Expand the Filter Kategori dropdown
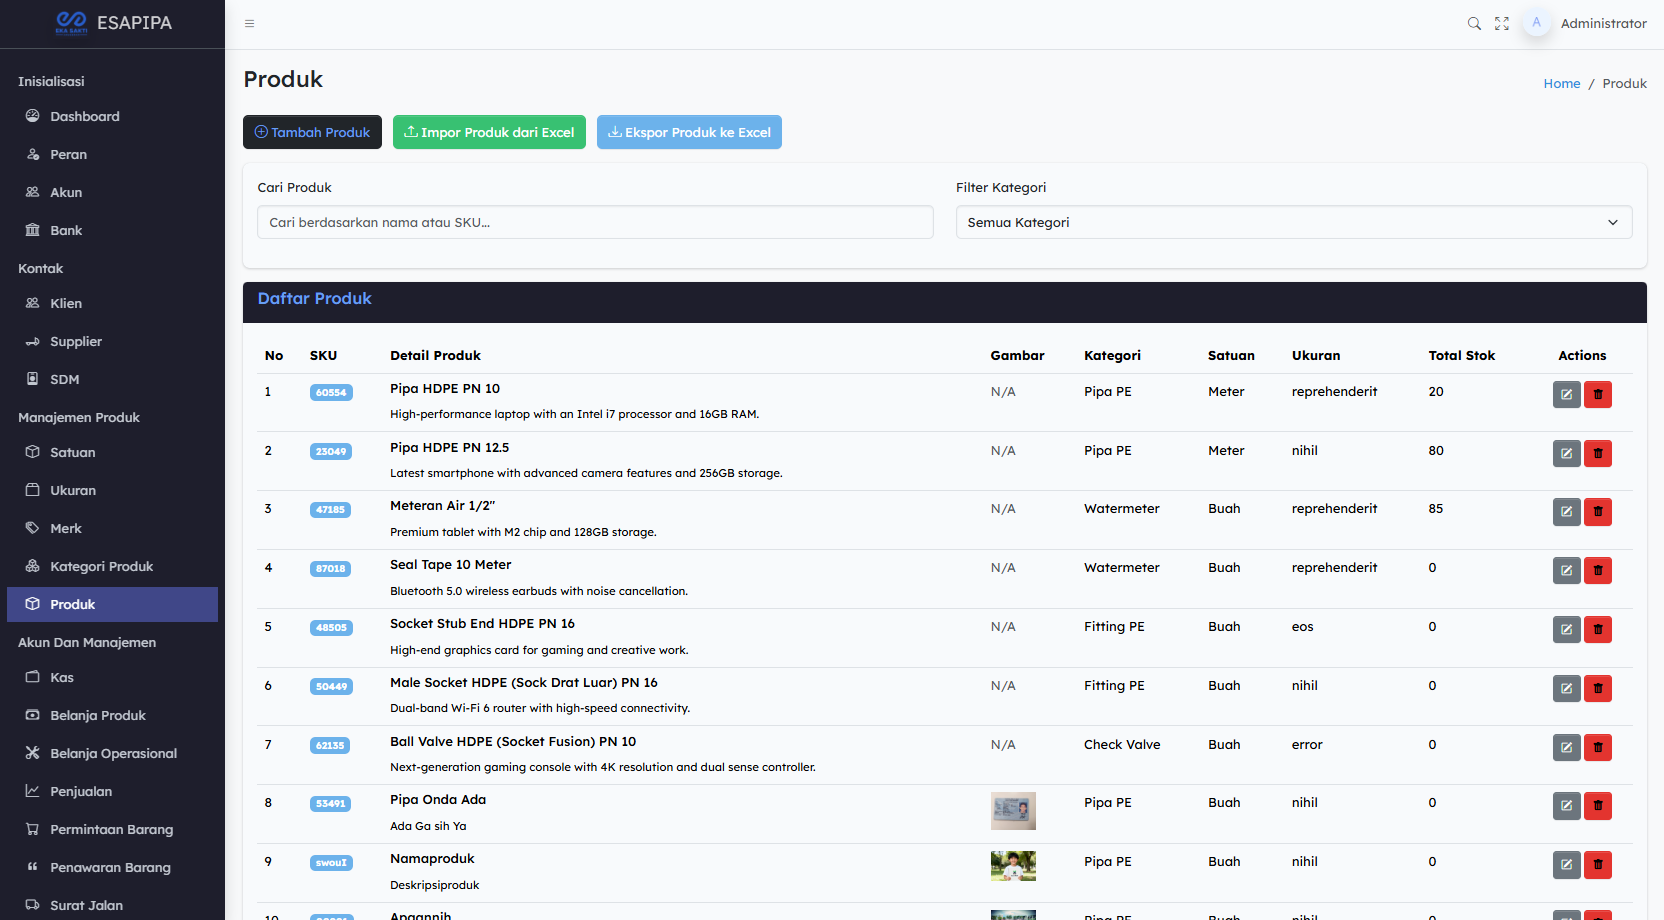The height and width of the screenshot is (920, 1664). click(1294, 222)
